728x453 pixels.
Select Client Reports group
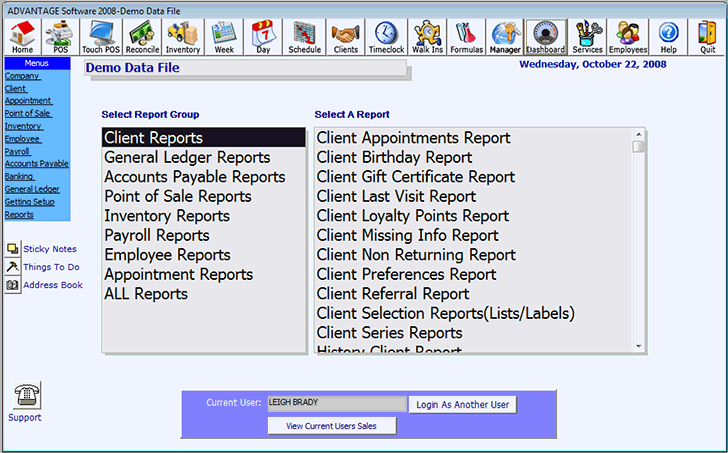click(204, 138)
